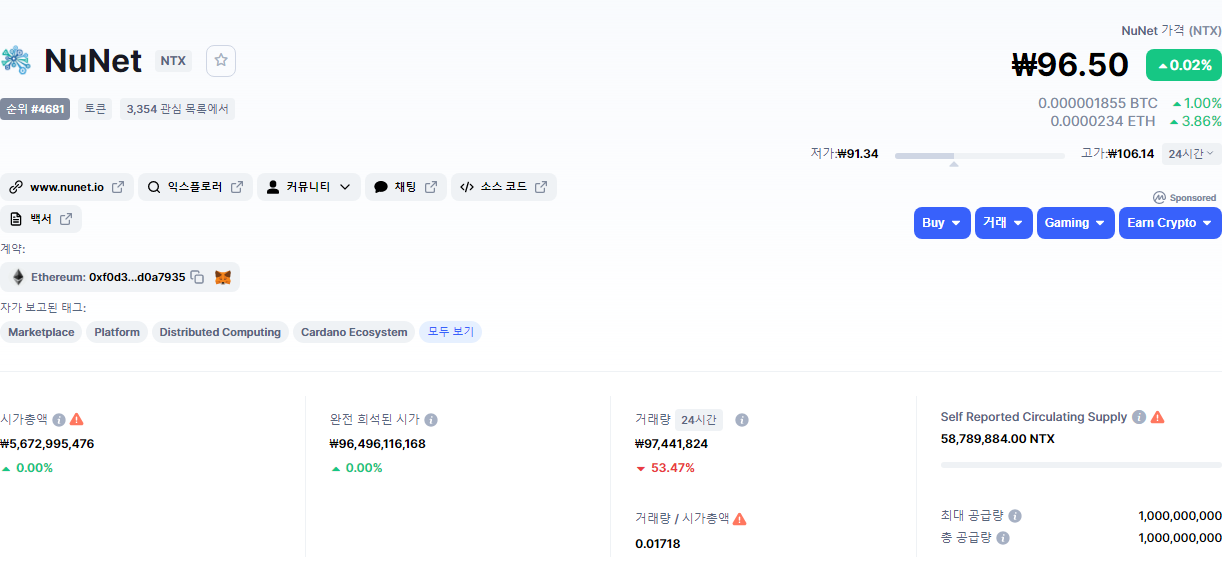Viewport: 1222px width, 577px height.
Task: Click the red warning icon beside 시가총액
Action: pos(77,420)
